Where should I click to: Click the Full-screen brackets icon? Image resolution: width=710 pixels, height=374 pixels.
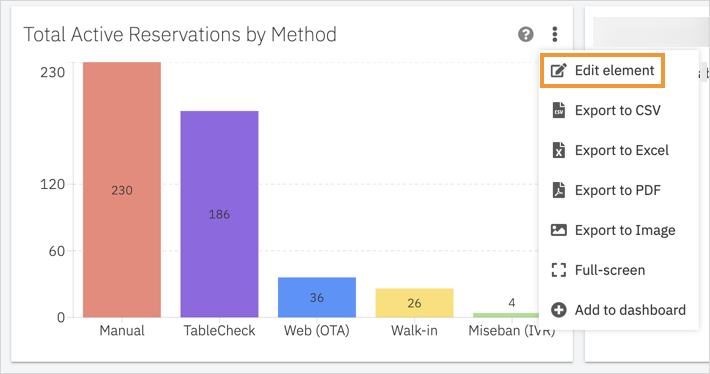[x=559, y=270]
